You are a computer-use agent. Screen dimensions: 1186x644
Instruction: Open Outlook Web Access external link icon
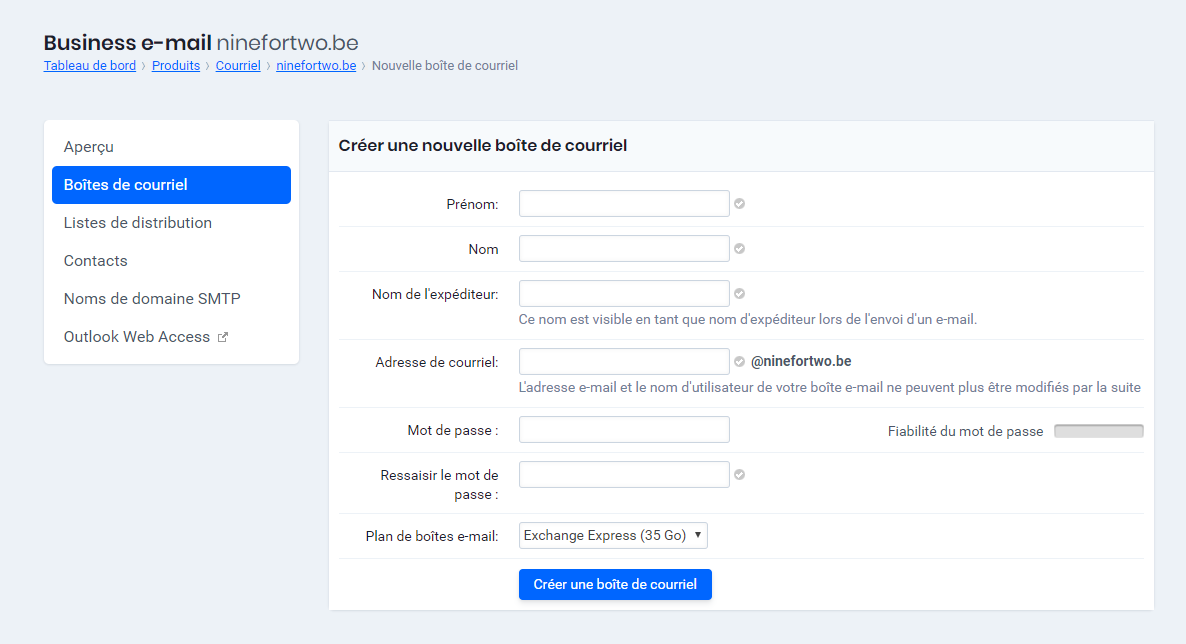(222, 336)
